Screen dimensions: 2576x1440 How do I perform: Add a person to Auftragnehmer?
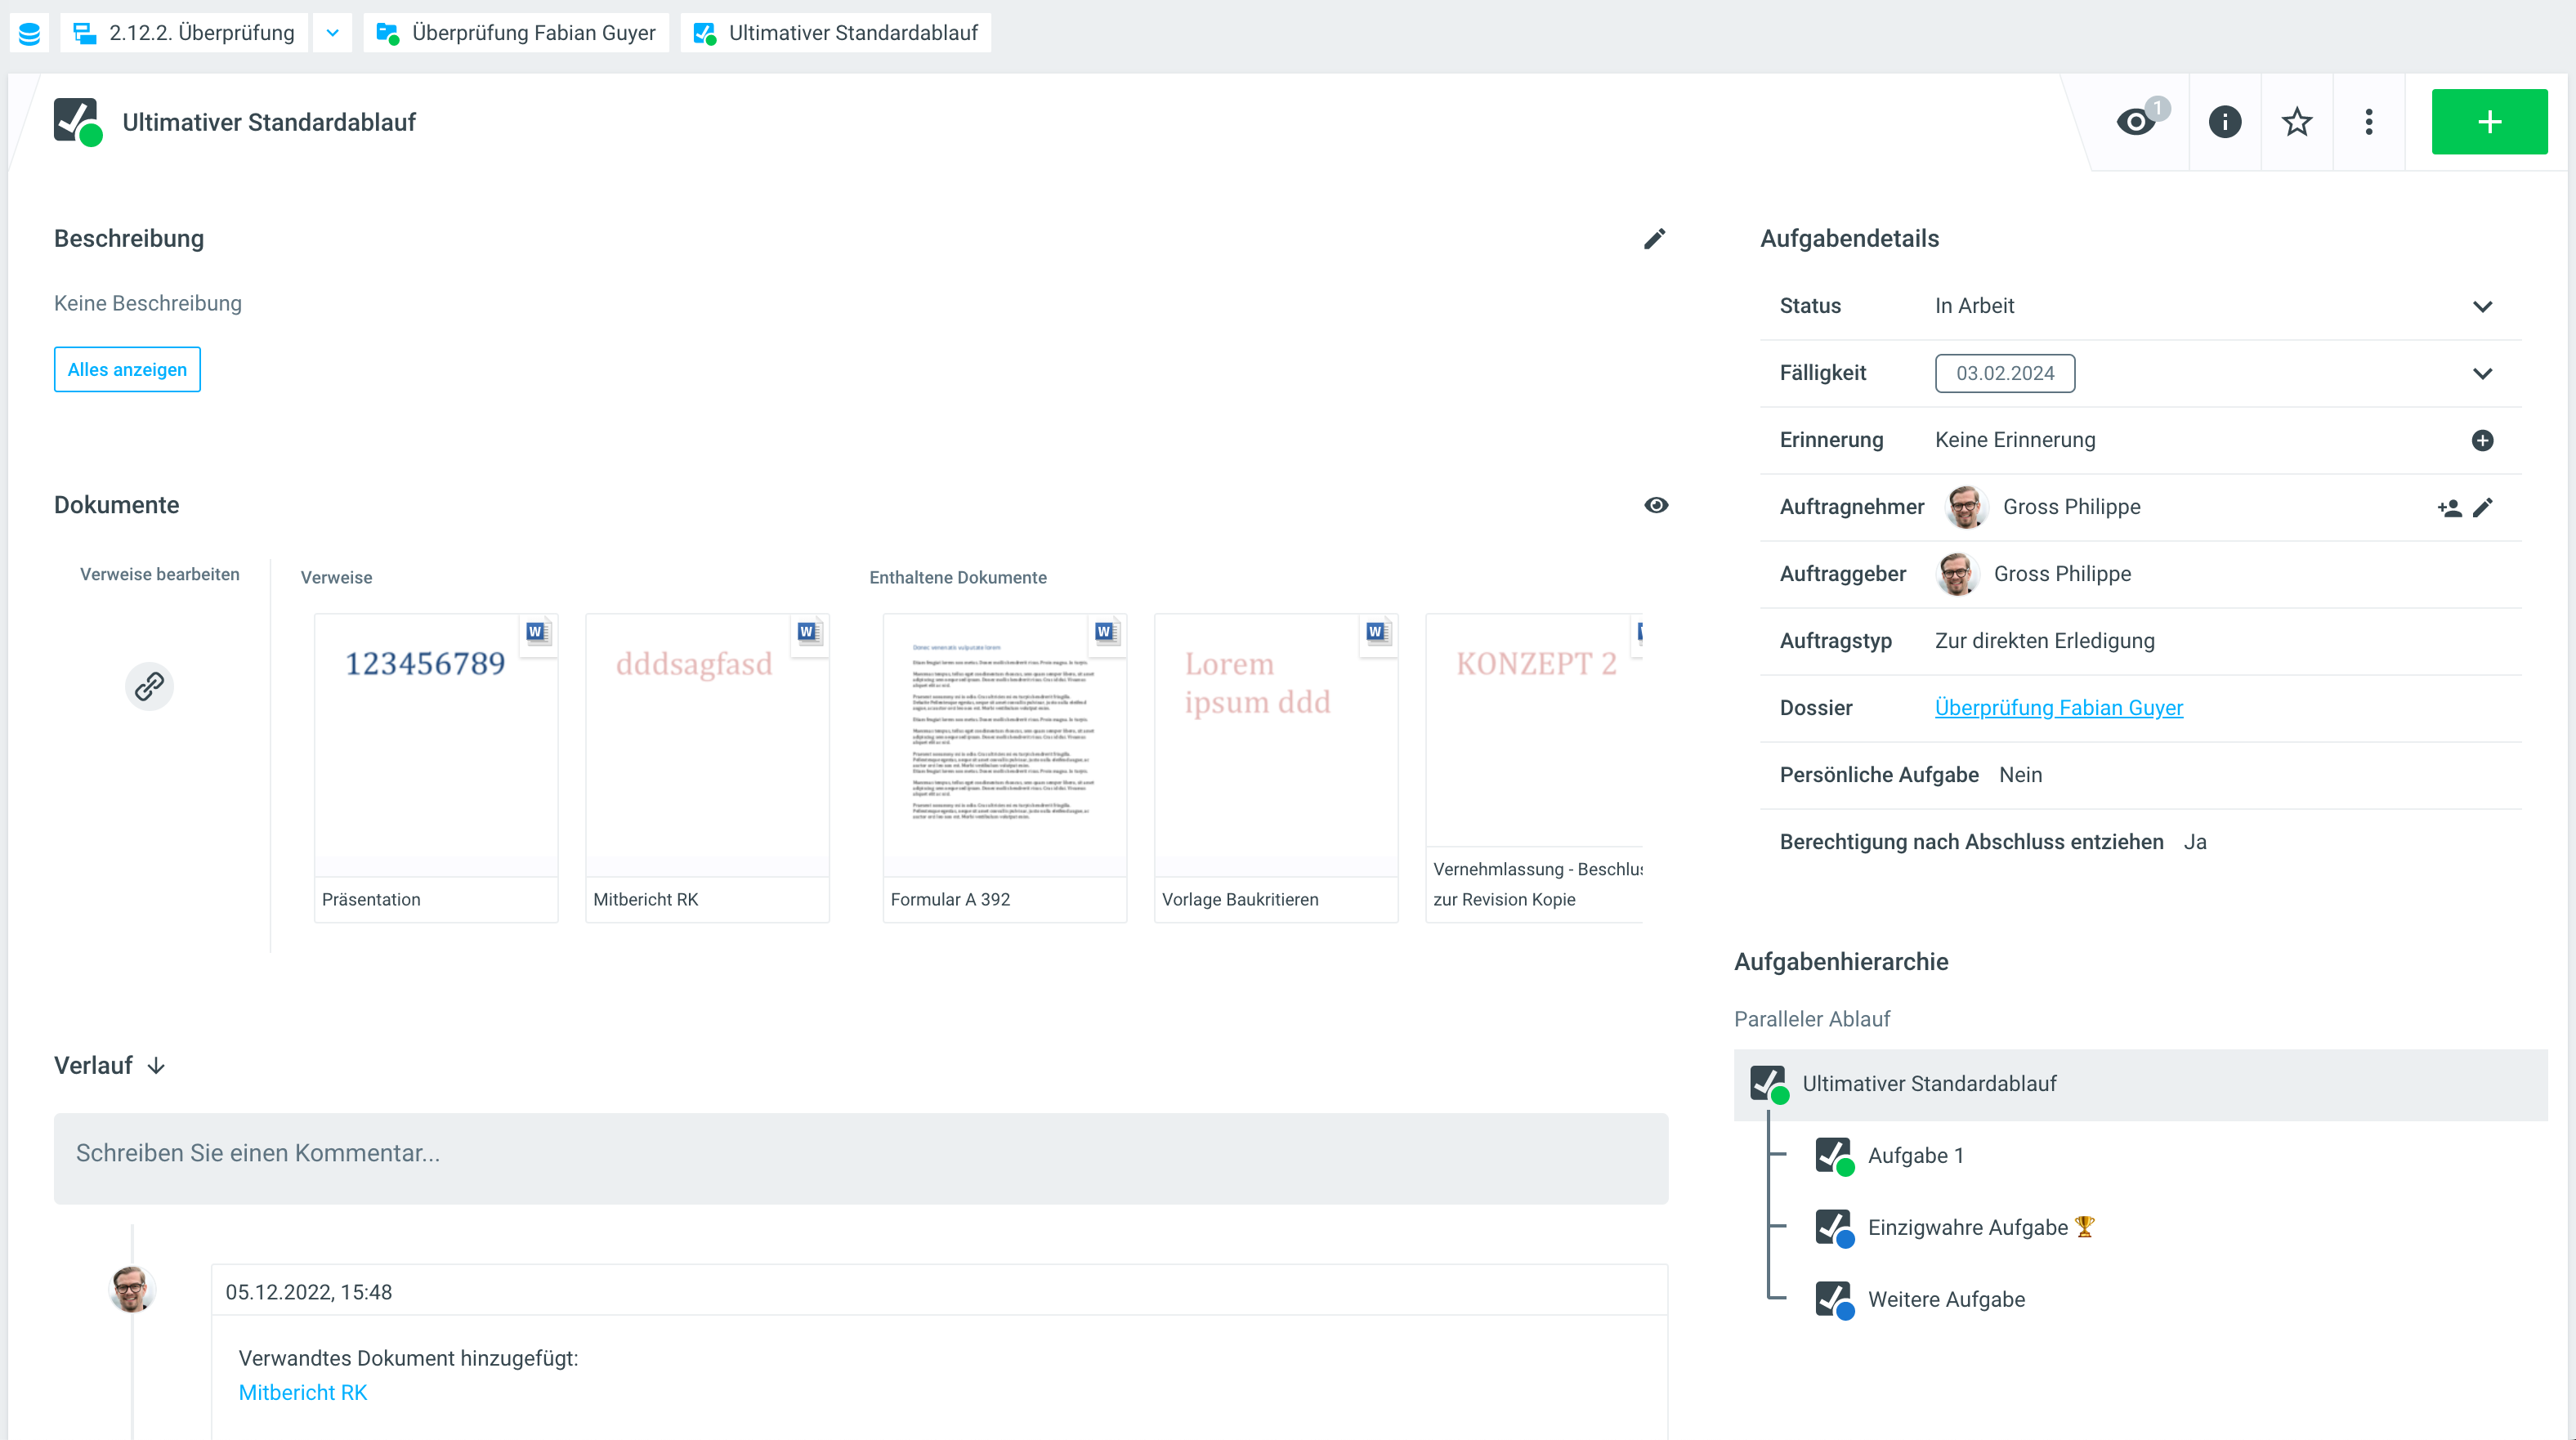coord(2449,508)
